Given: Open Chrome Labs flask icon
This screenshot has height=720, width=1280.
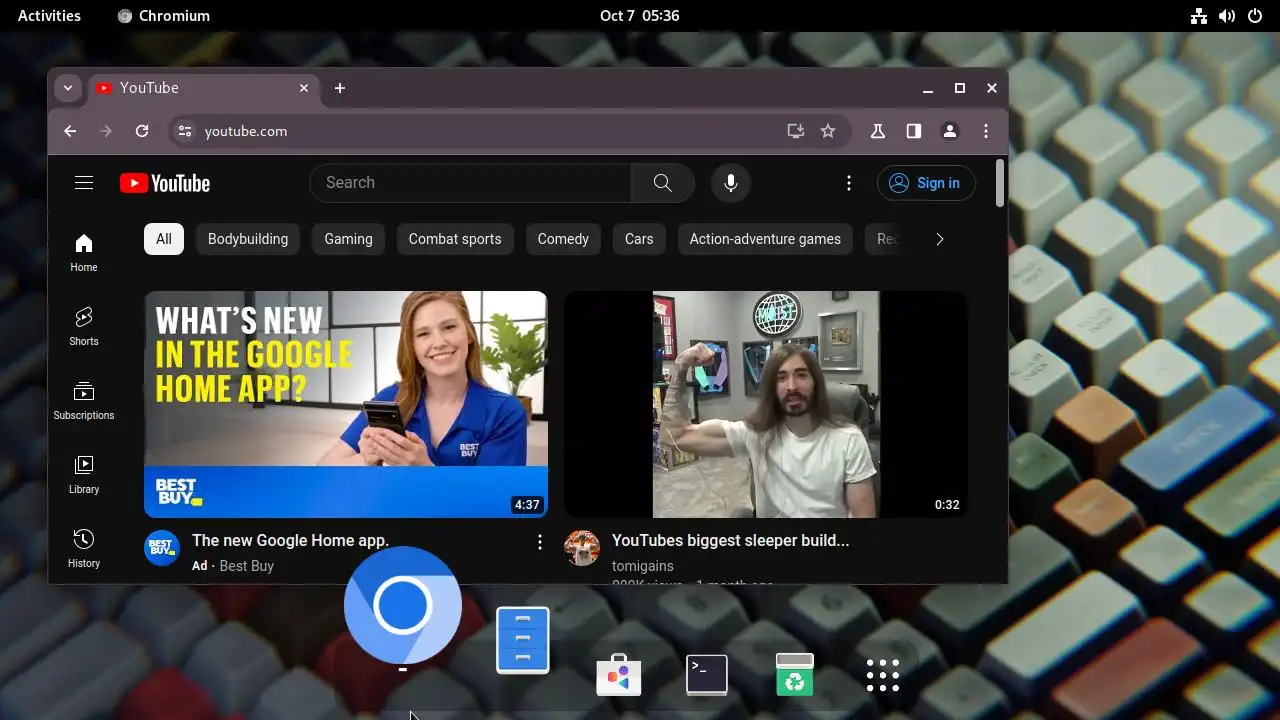Looking at the screenshot, I should click(x=878, y=131).
